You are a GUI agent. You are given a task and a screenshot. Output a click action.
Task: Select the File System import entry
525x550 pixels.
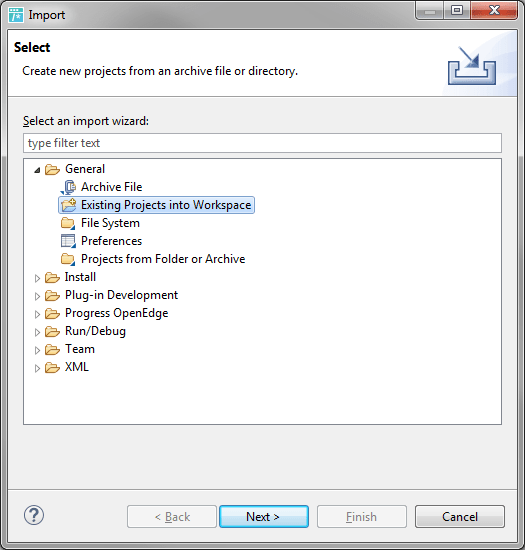(110, 223)
